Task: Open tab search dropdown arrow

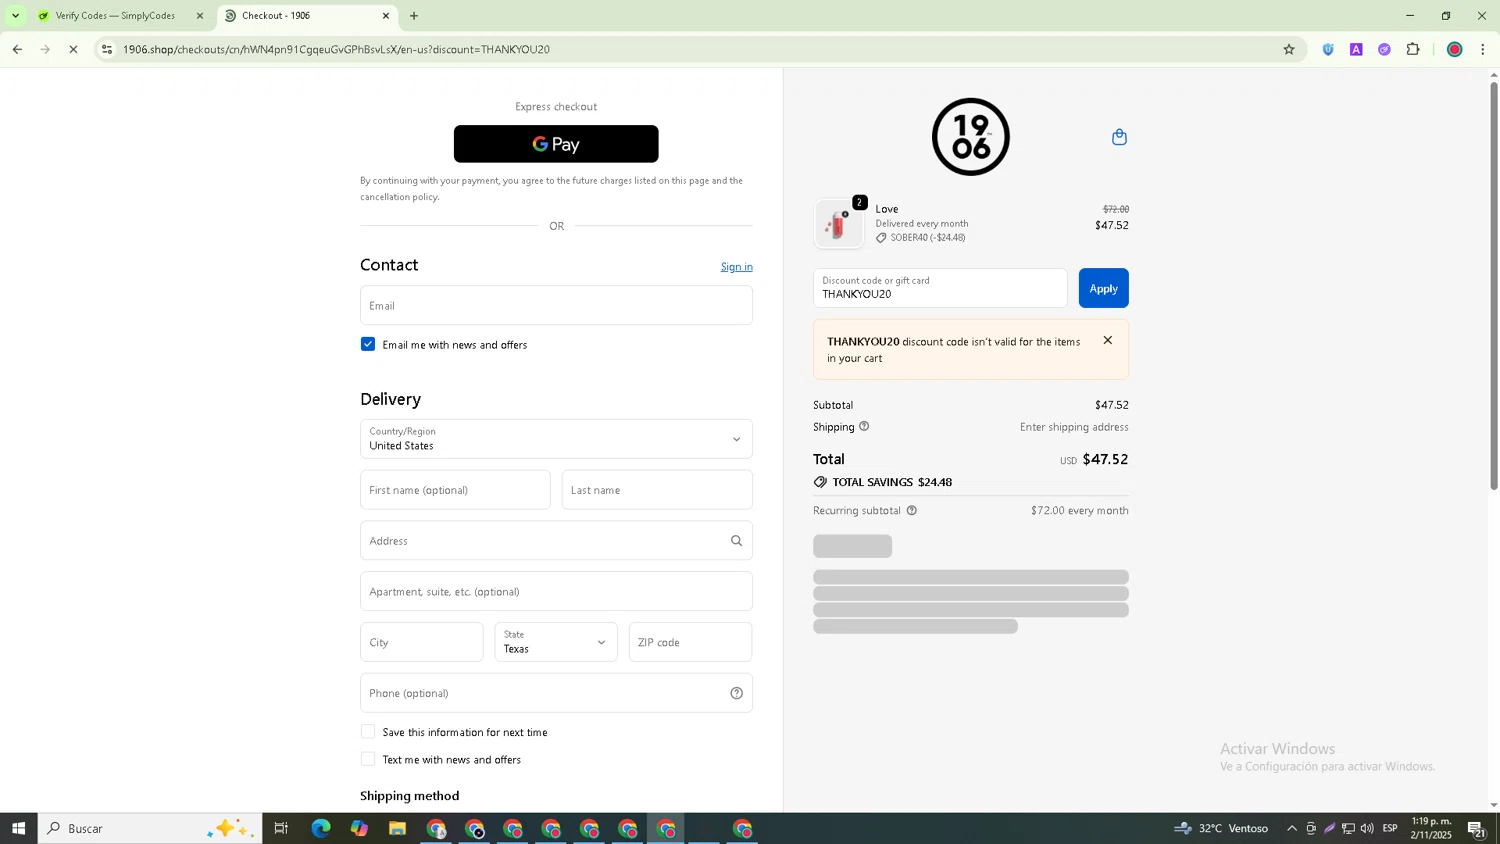Action: (15, 16)
